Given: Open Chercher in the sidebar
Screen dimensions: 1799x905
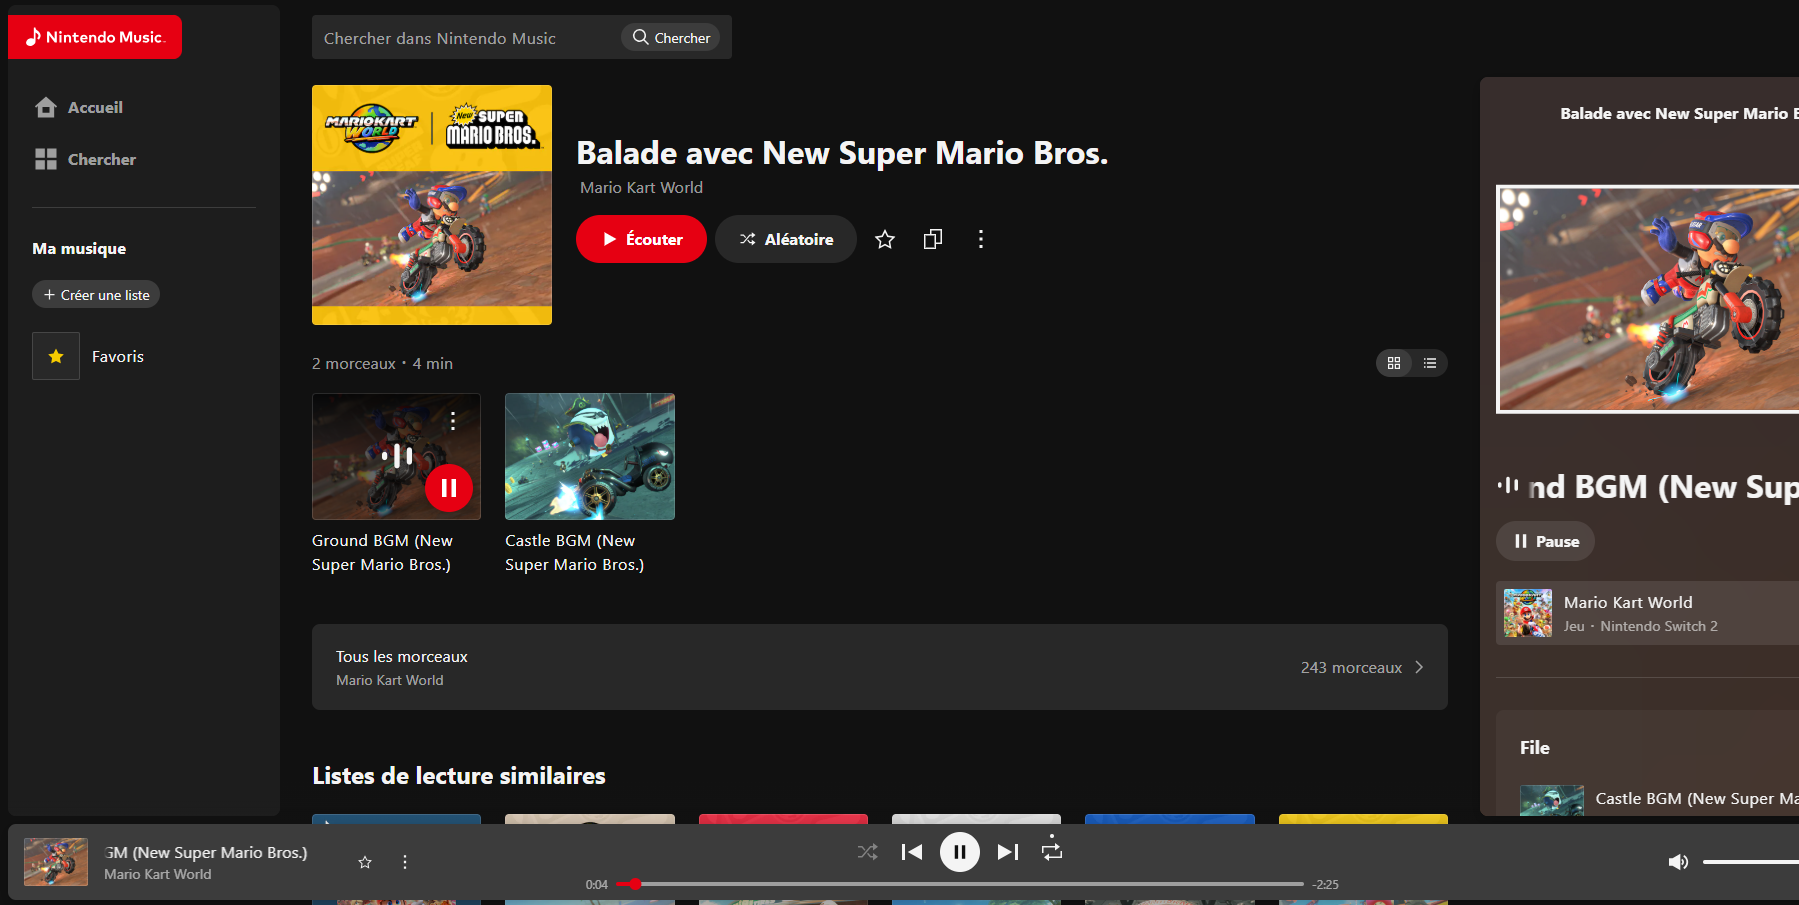Looking at the screenshot, I should click(85, 159).
